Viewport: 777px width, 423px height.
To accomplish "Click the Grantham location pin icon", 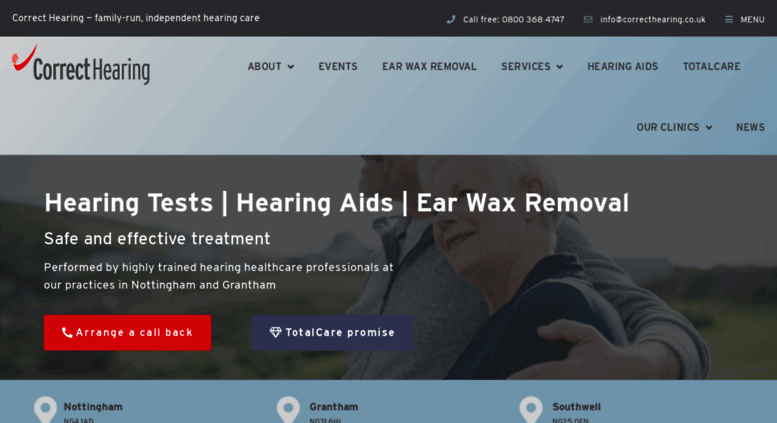I will (288, 410).
